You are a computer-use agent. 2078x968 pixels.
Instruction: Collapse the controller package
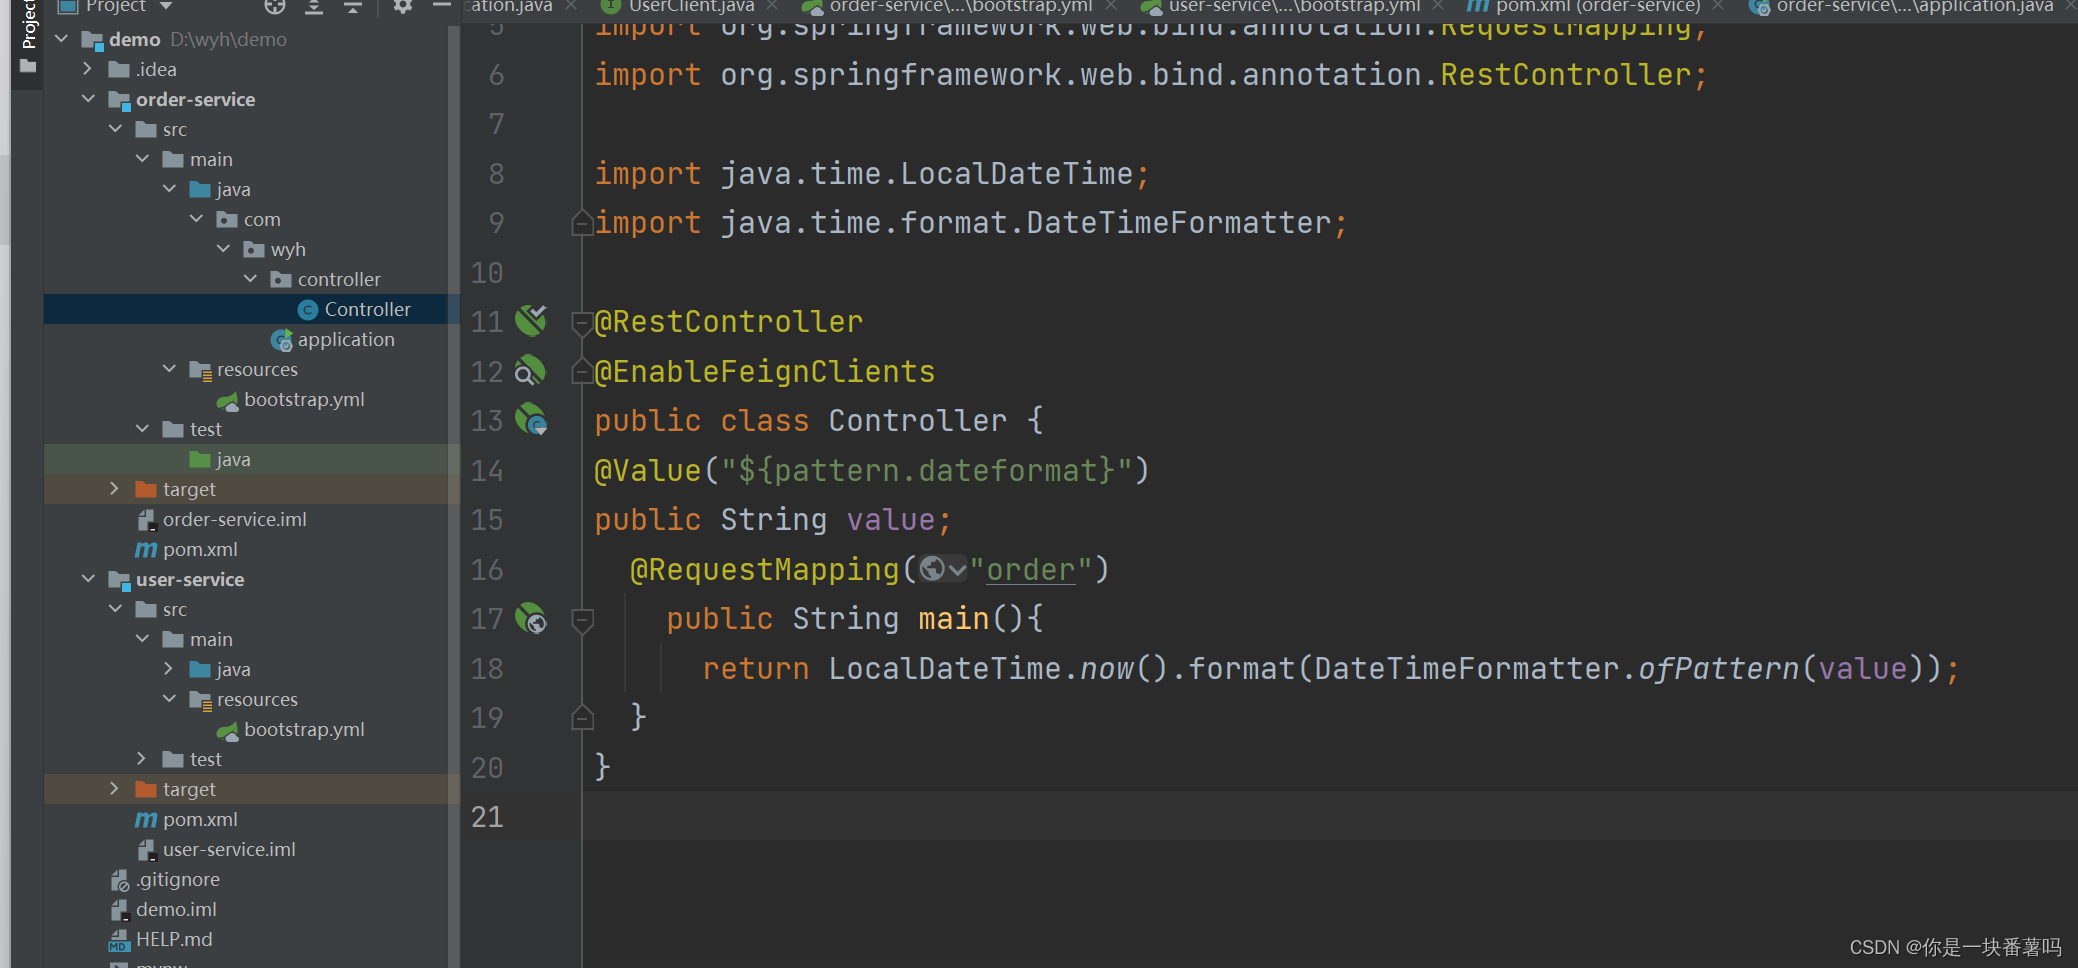point(251,279)
